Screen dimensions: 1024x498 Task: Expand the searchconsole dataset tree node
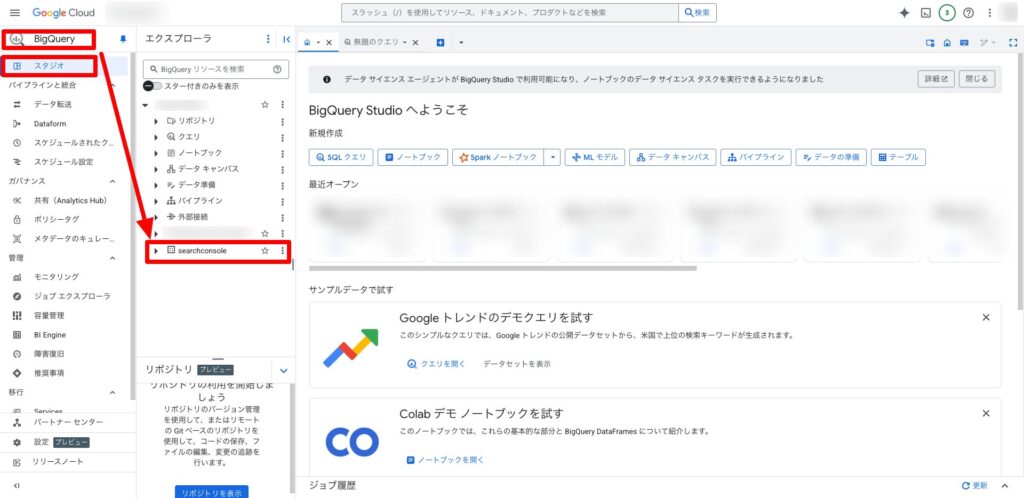coord(156,251)
